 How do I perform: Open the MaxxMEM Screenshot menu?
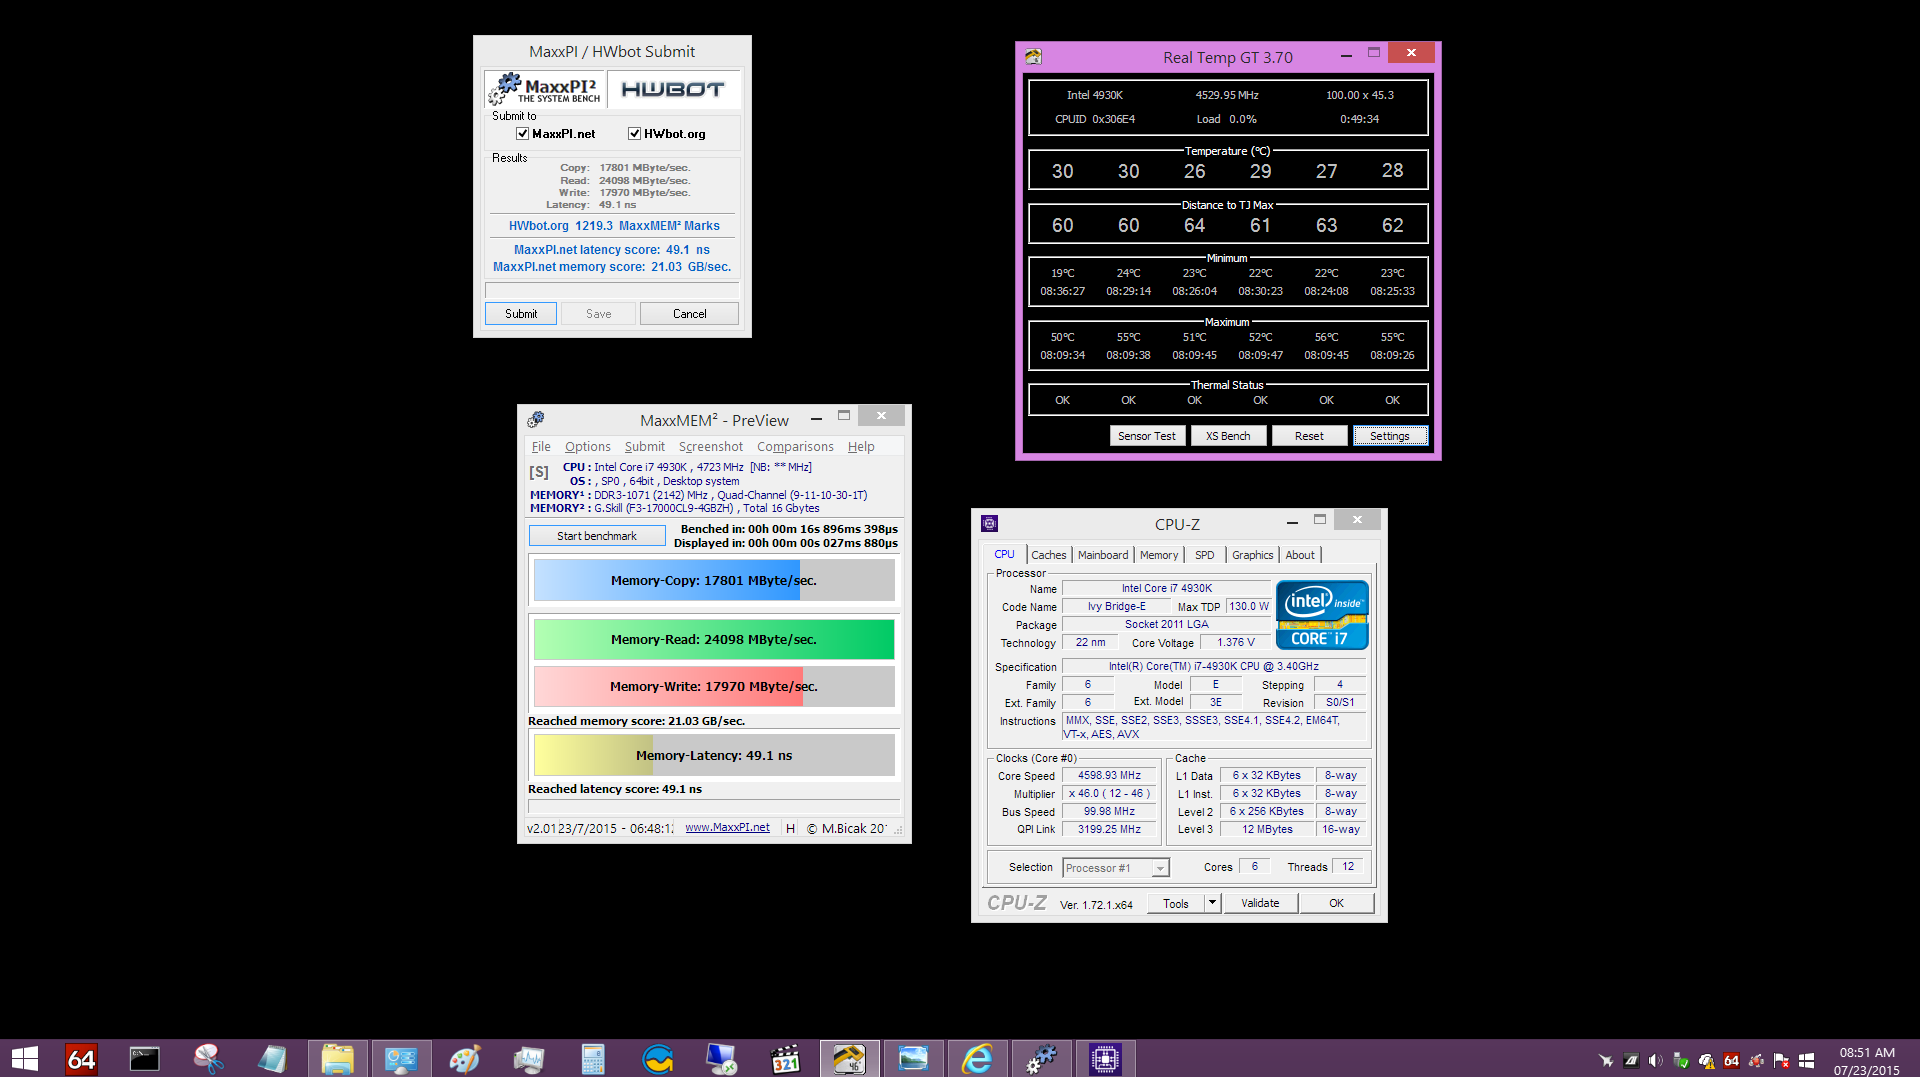pos(710,447)
